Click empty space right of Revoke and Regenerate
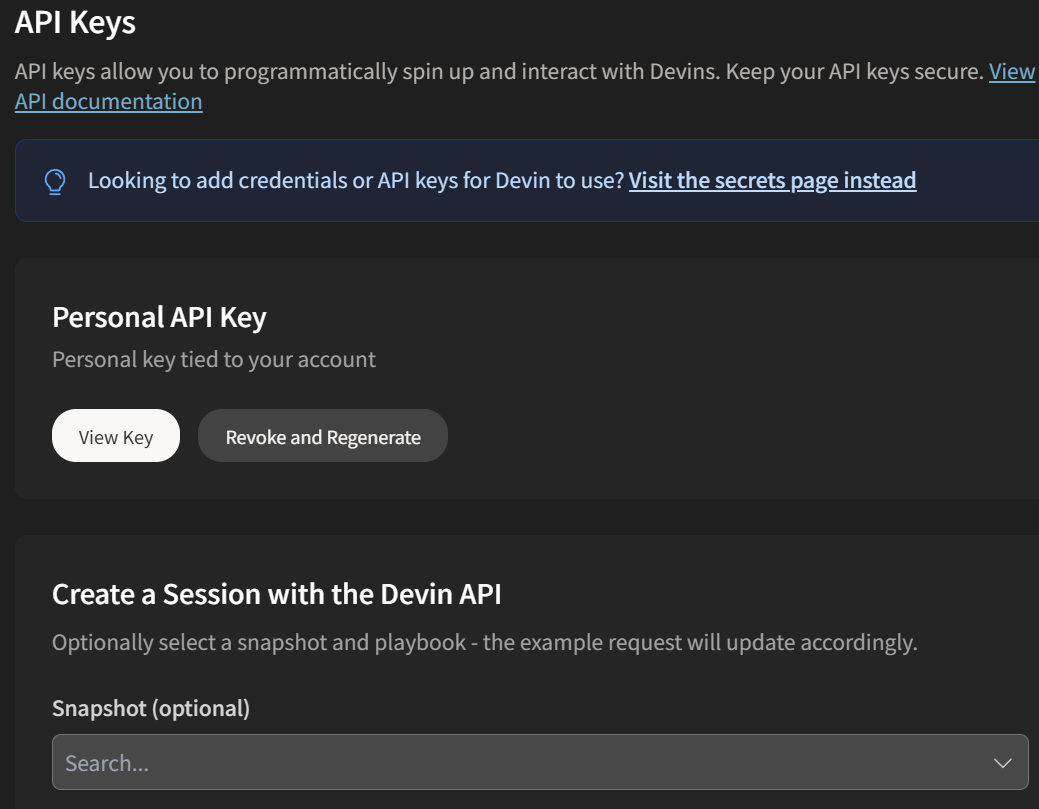This screenshot has width=1039, height=809. click(700, 436)
